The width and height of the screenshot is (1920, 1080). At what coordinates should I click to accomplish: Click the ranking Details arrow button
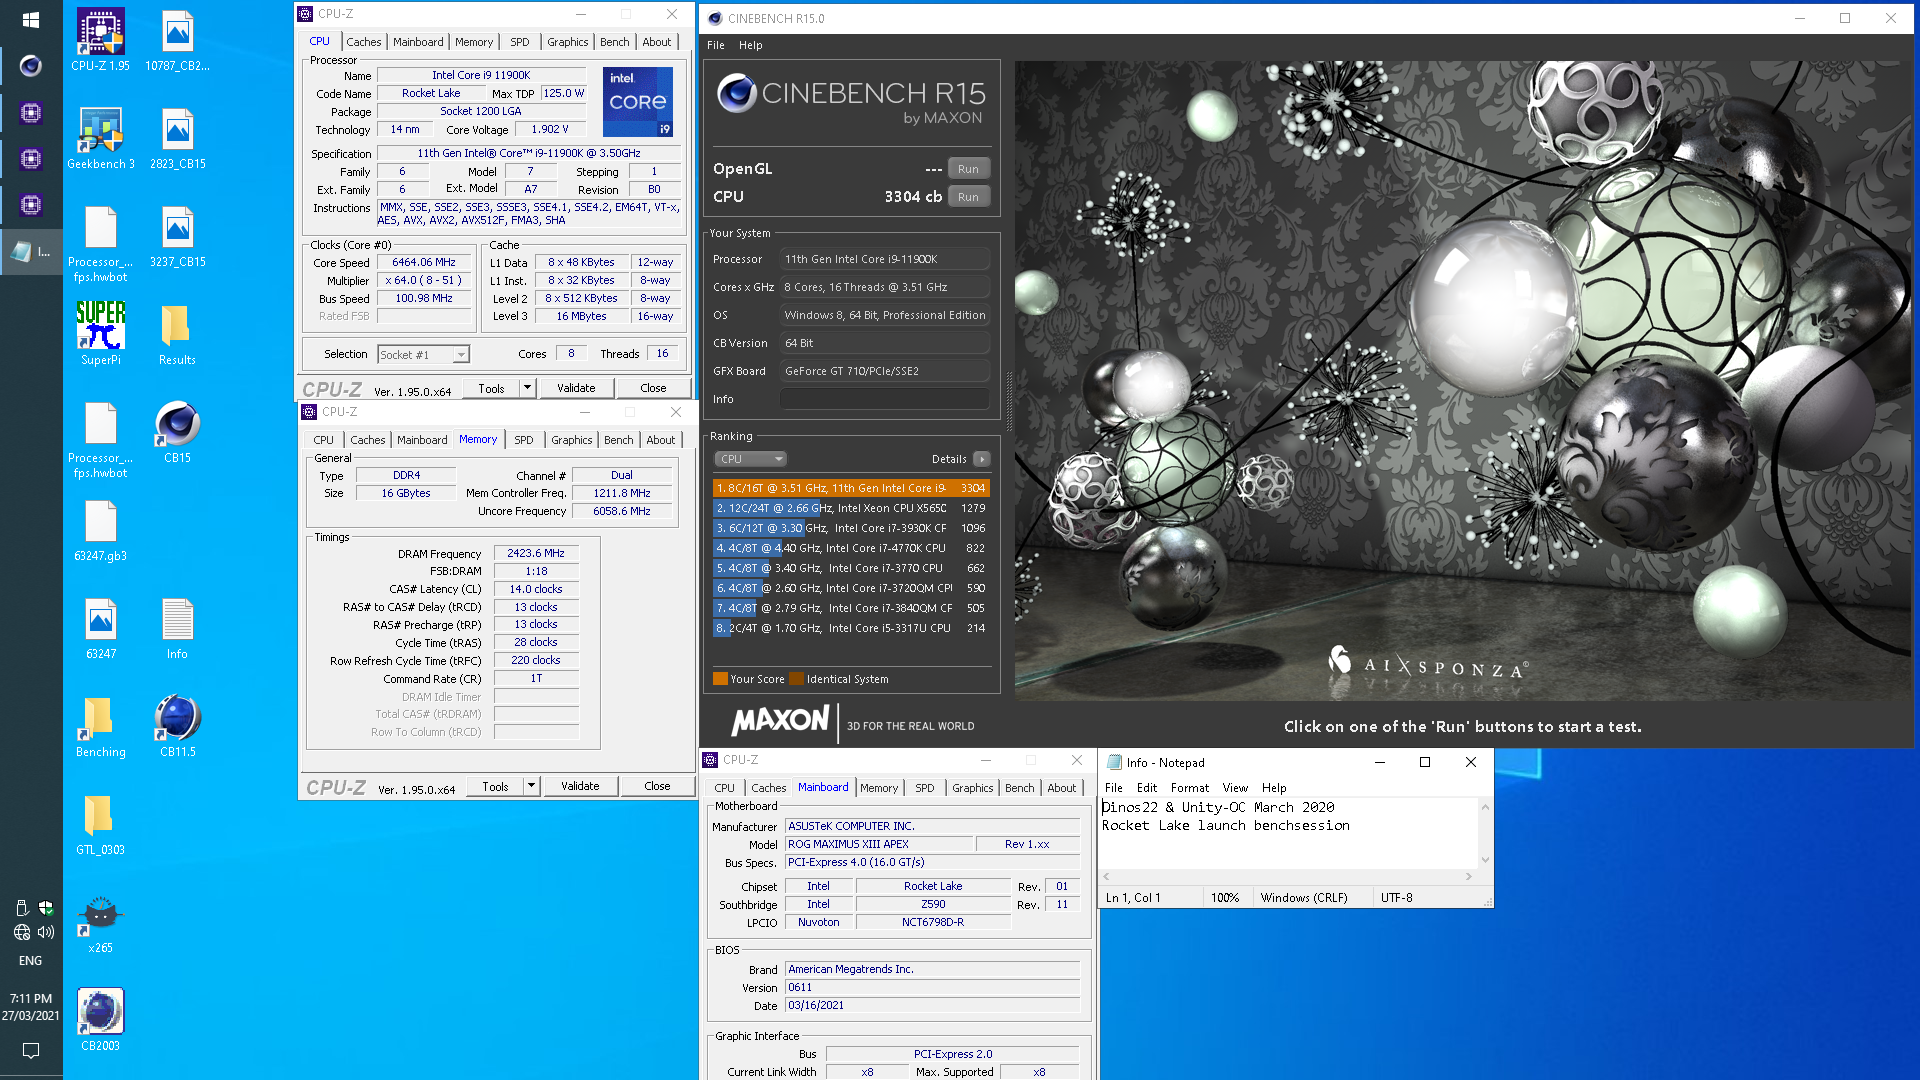coord(982,459)
